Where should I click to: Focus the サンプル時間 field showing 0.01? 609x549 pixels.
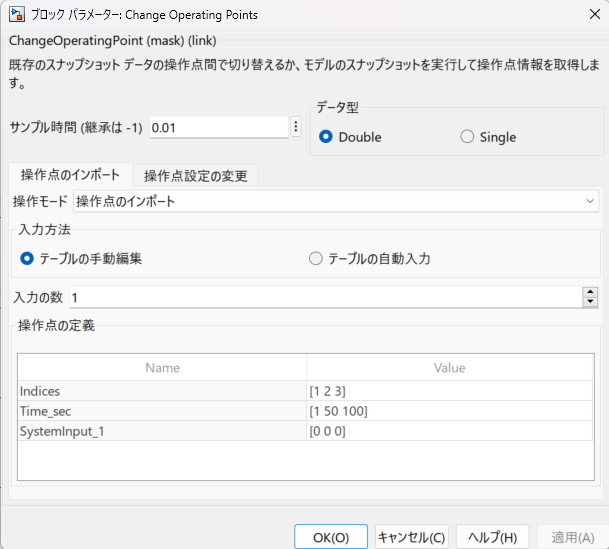pos(219,127)
